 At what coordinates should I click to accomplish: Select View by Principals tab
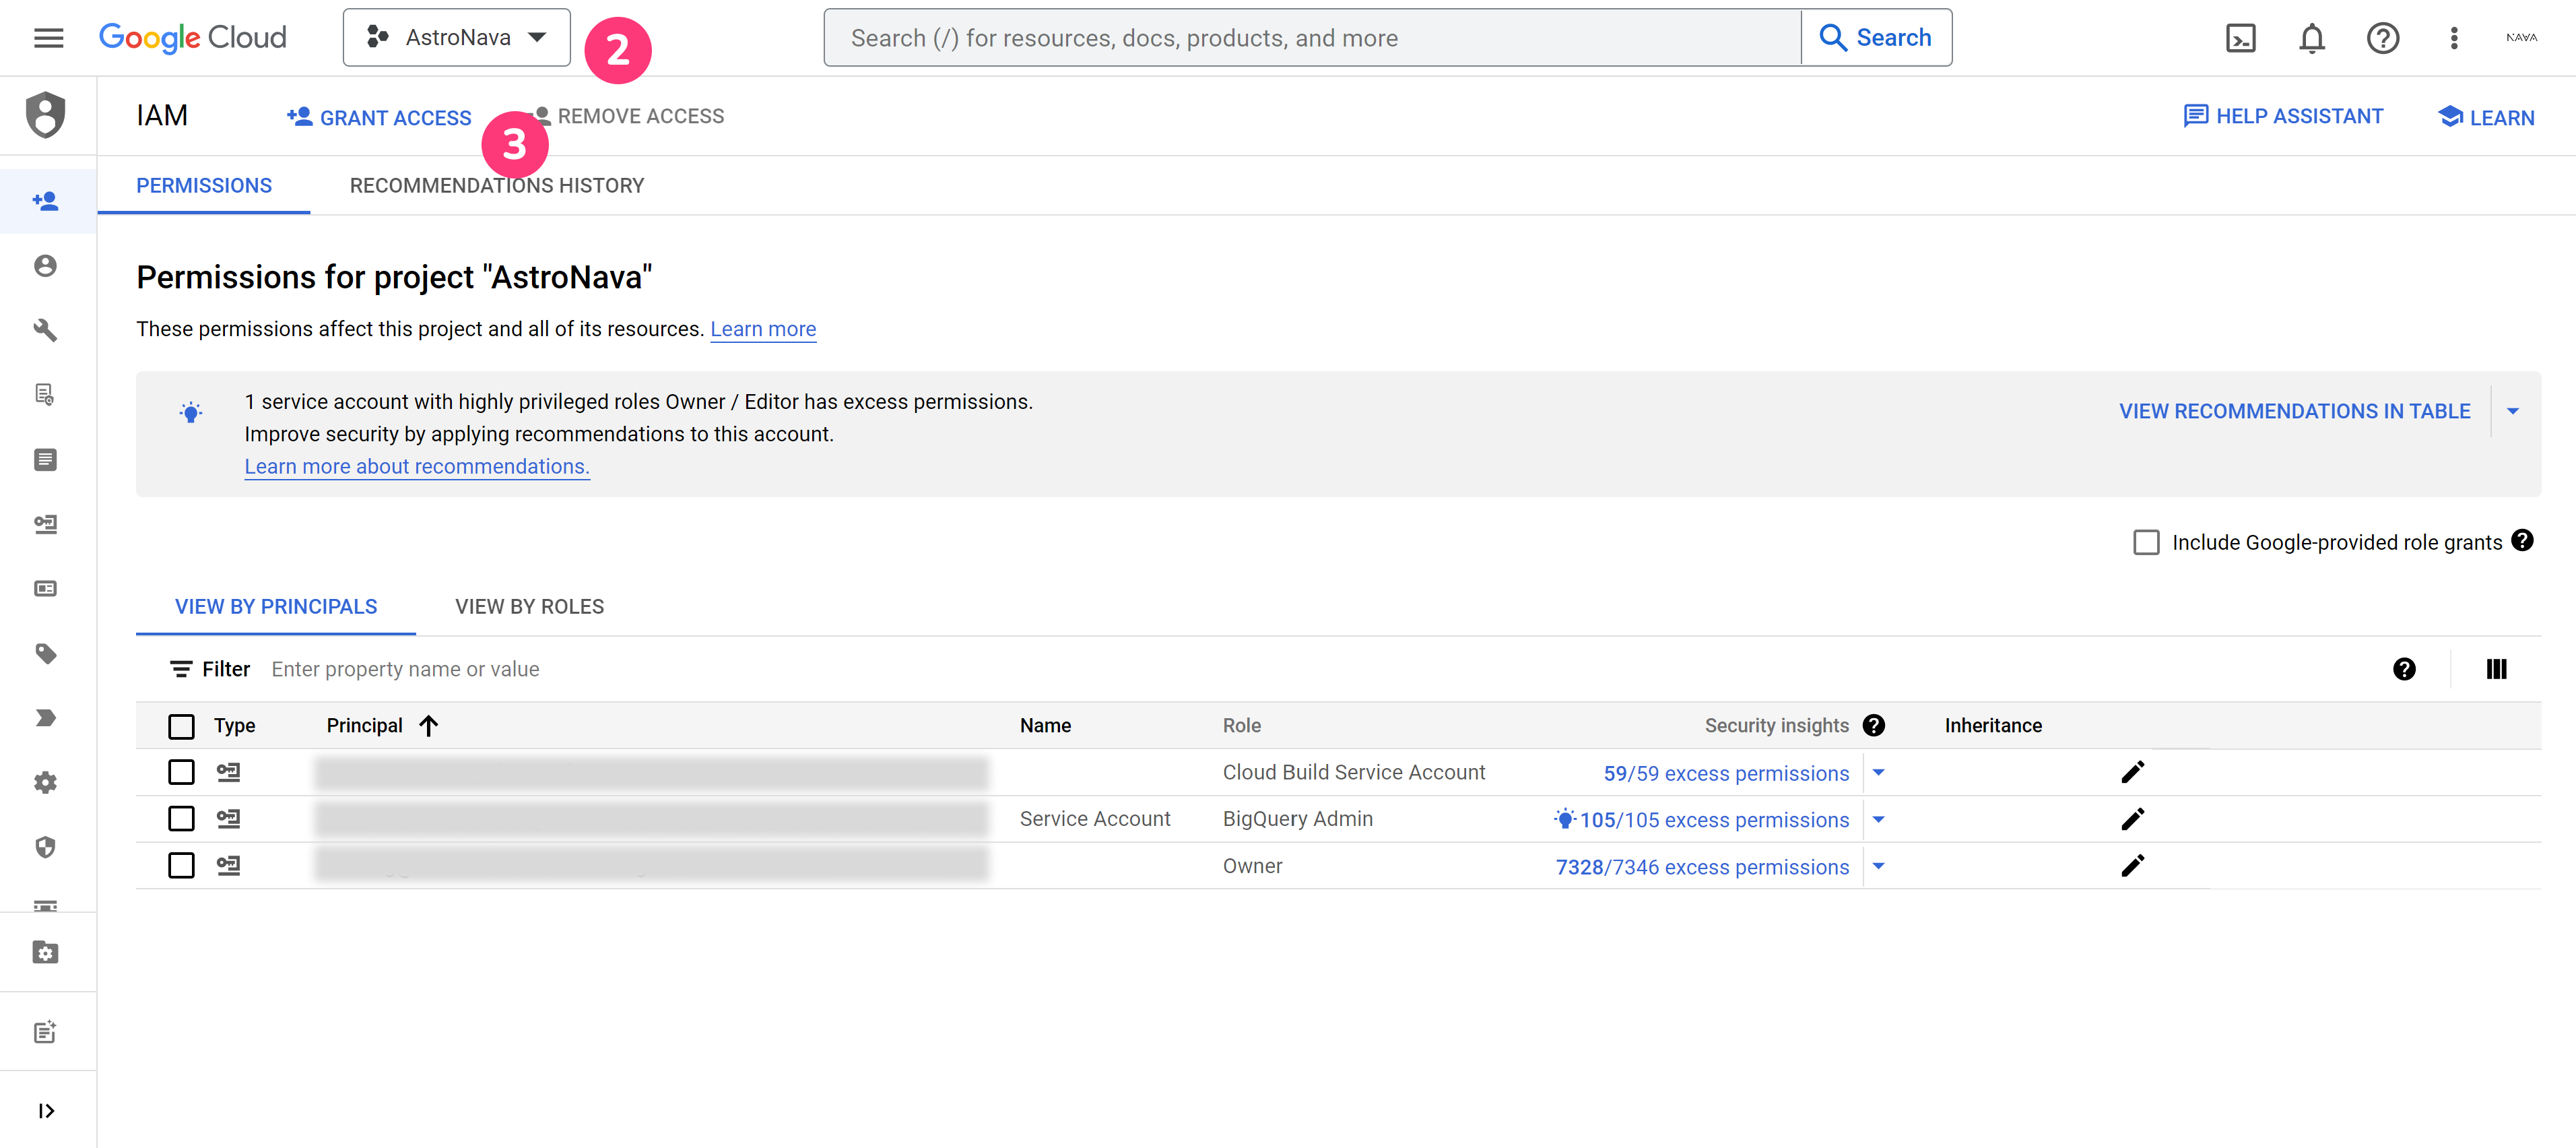point(276,607)
